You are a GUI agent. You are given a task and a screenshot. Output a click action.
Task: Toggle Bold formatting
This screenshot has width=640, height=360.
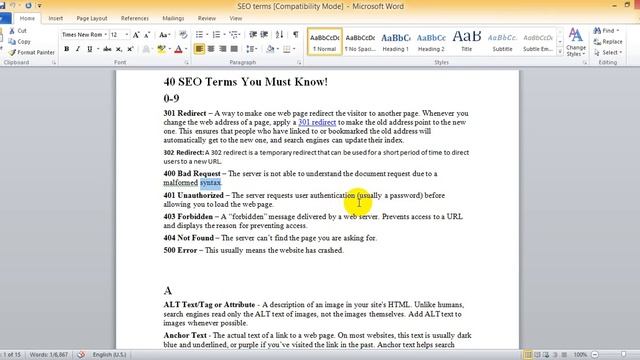67,49
